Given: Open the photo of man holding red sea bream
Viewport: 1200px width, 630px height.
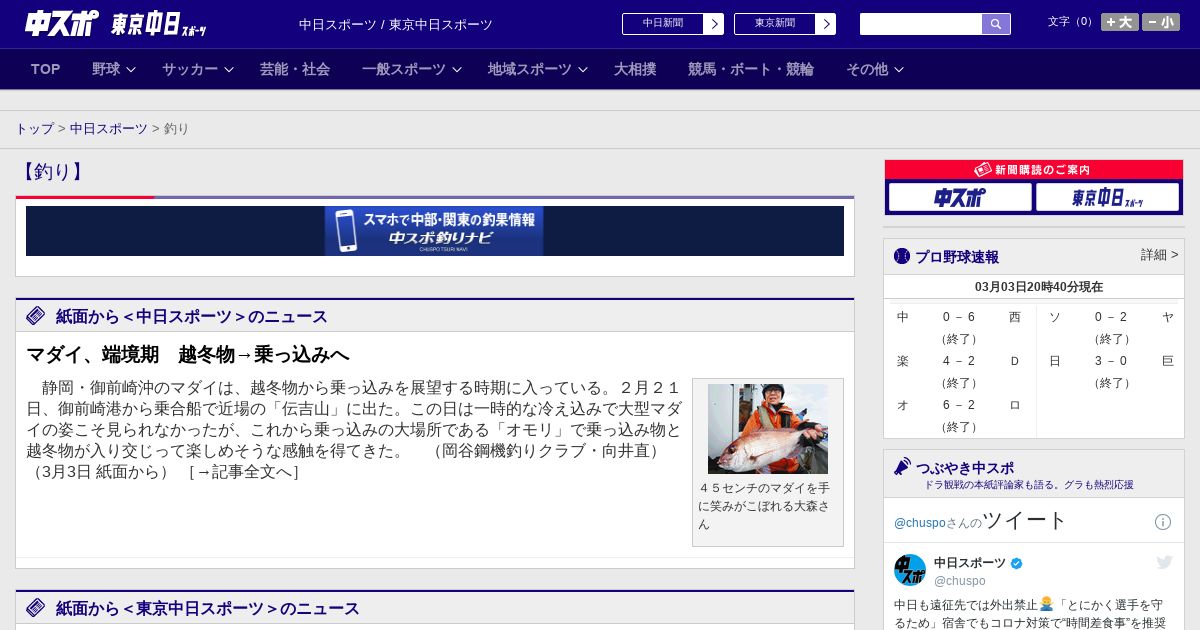Looking at the screenshot, I should coord(768,429).
